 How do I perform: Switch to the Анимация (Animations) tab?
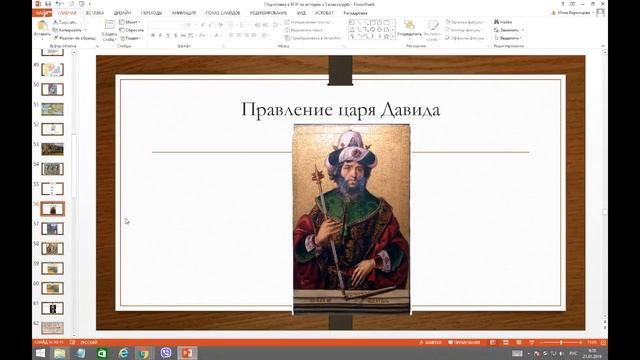click(184, 13)
